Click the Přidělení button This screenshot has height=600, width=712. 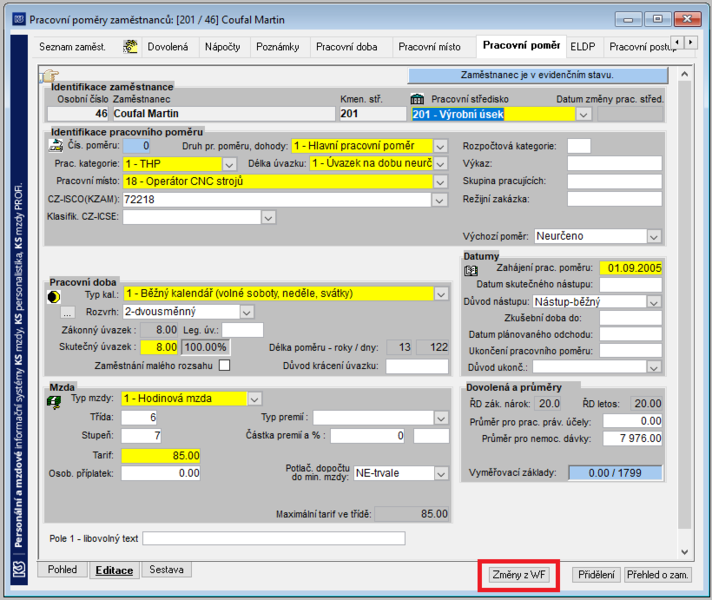pyautogui.click(x=596, y=575)
